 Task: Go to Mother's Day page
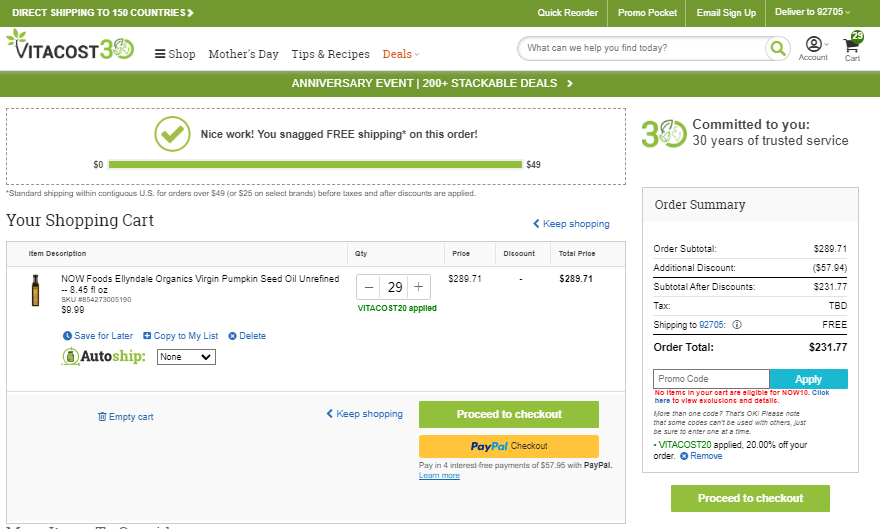[244, 54]
